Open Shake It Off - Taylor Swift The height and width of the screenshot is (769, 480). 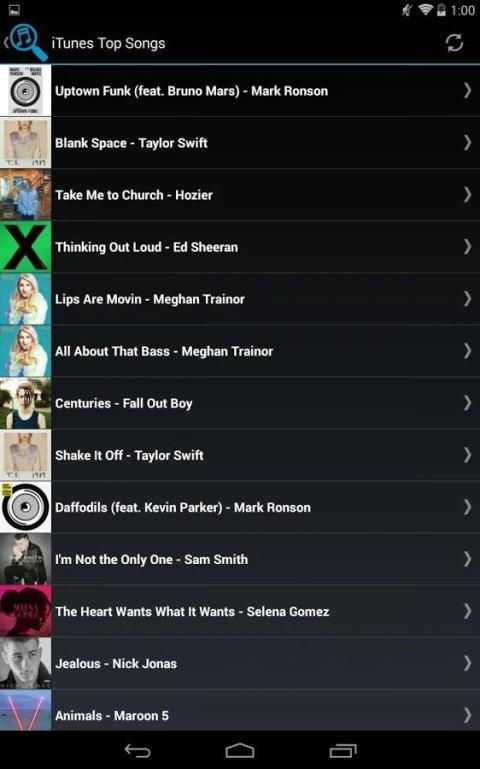240,455
